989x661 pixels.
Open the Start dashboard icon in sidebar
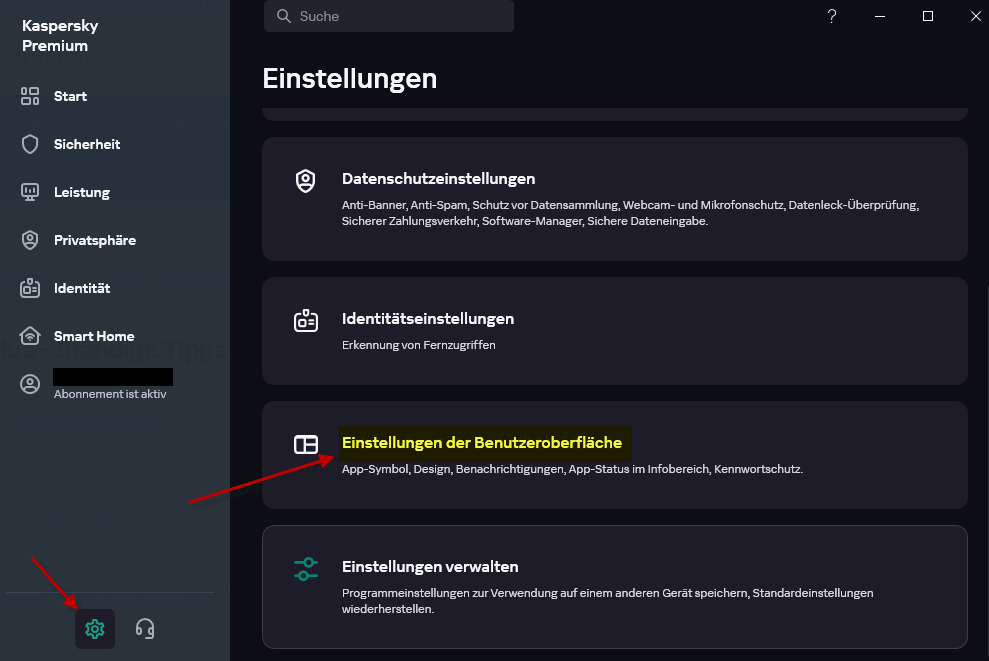[30, 96]
